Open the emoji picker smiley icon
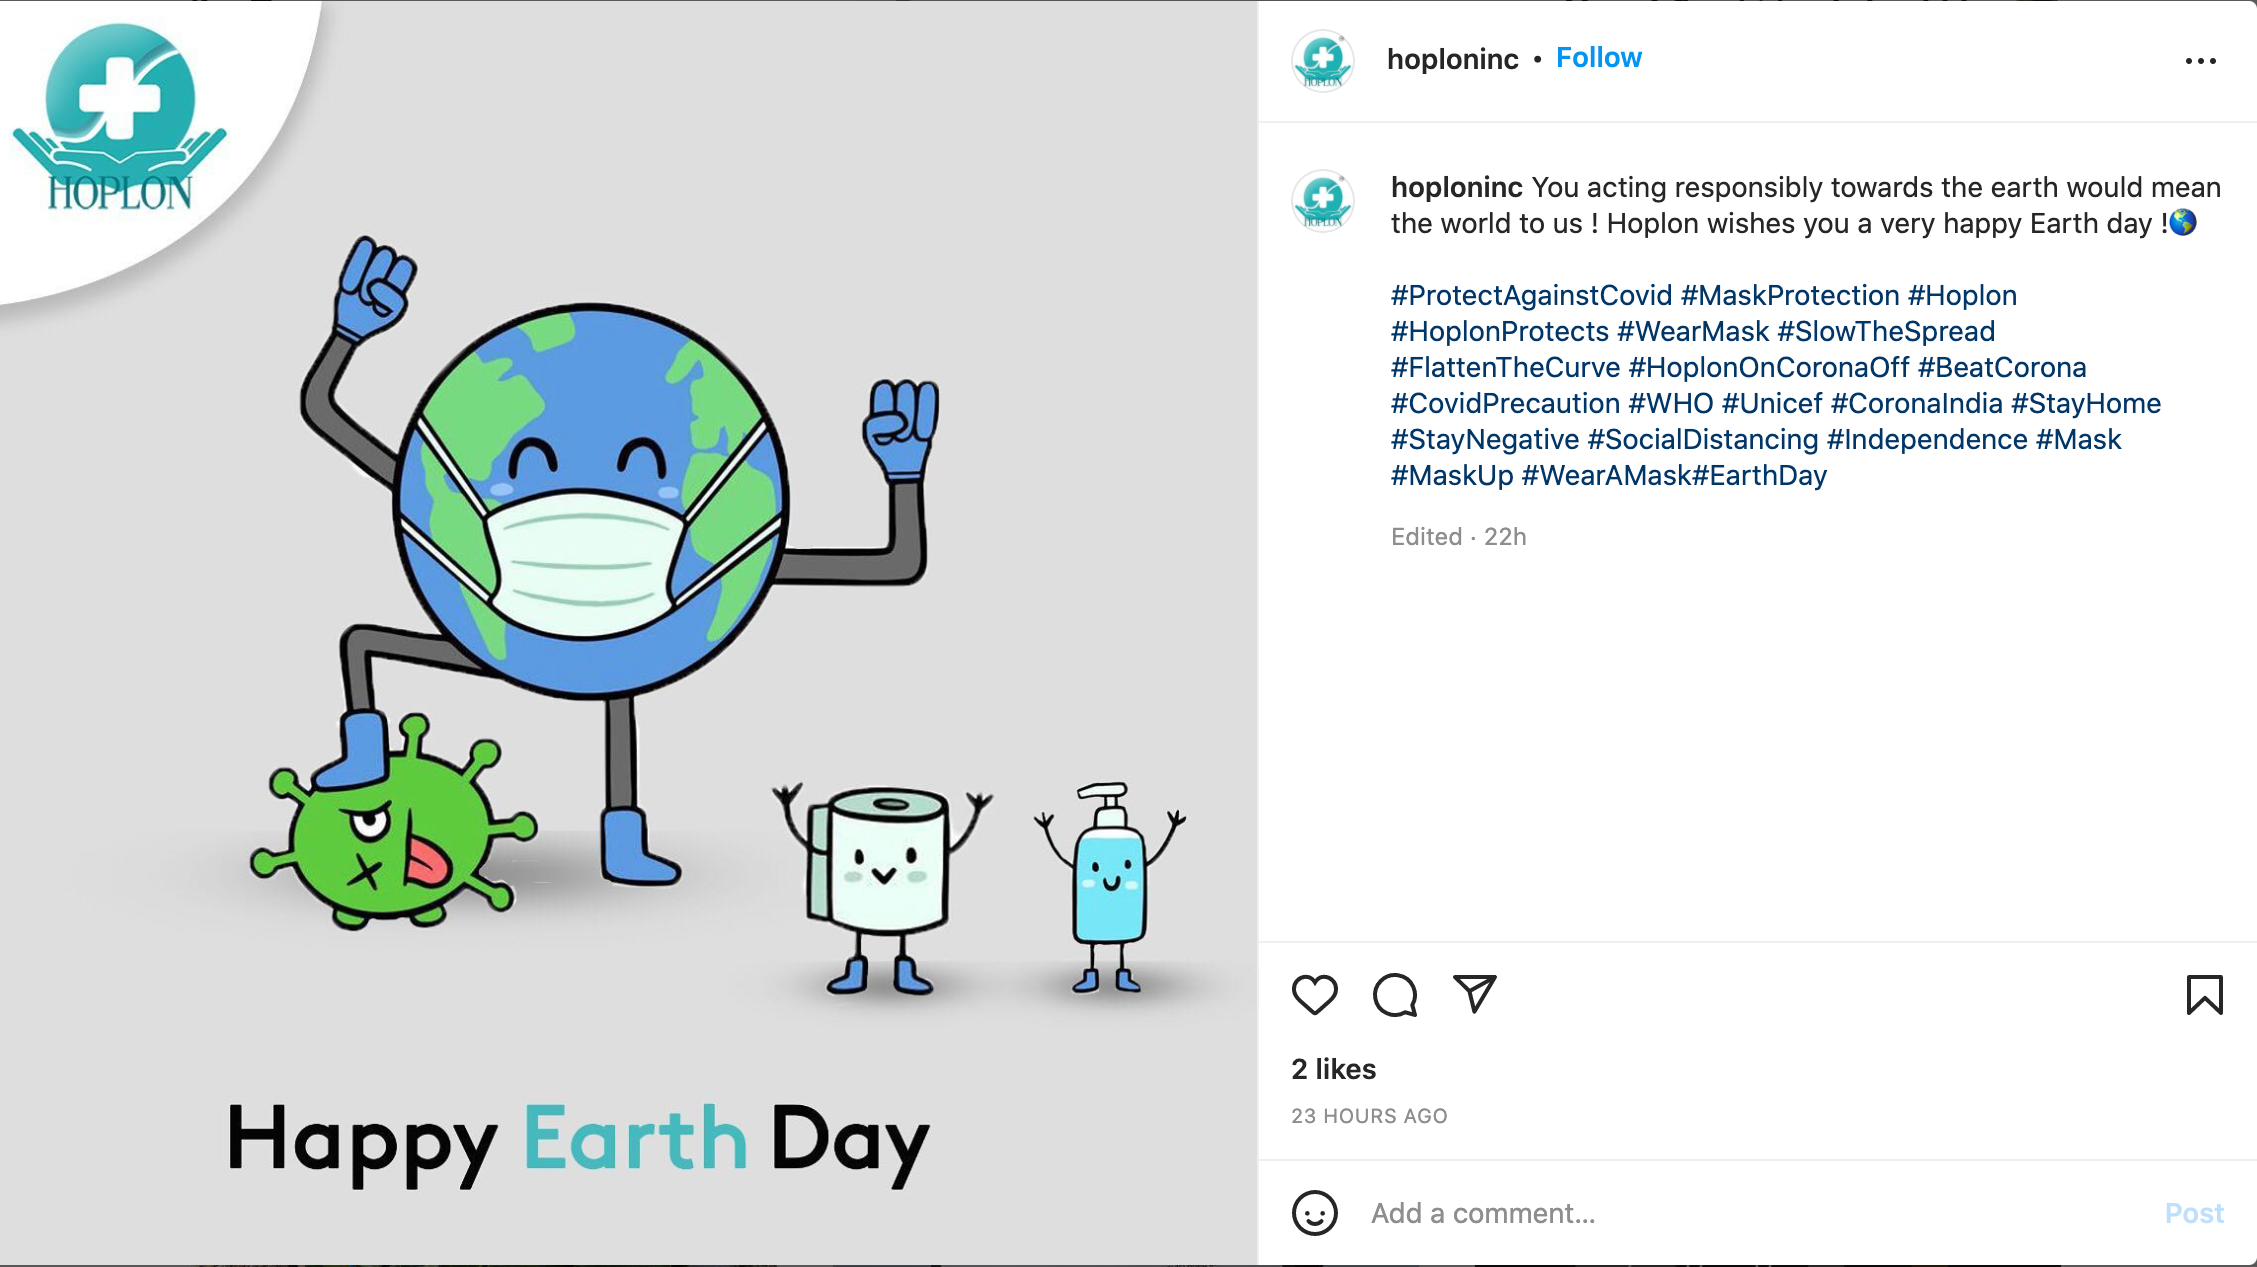2257x1267 pixels. 1314,1213
